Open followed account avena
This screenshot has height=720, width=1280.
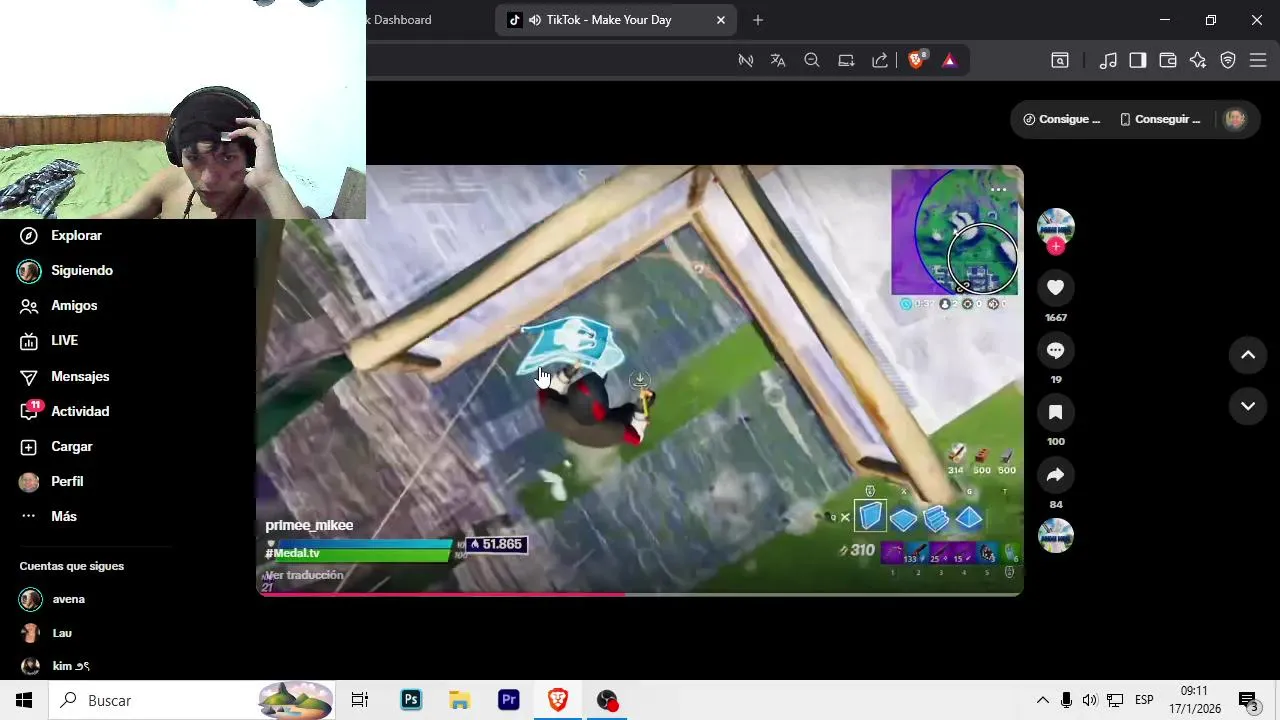[53, 599]
